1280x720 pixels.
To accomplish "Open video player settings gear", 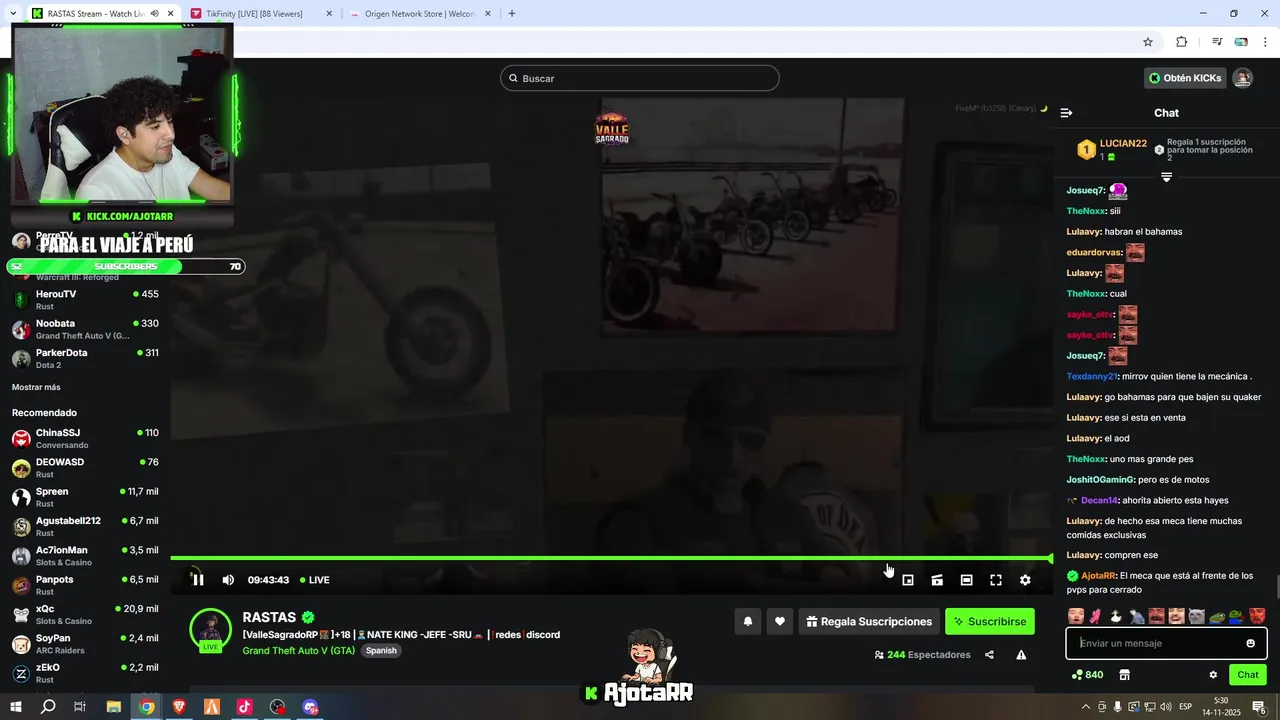I will click(x=1025, y=580).
